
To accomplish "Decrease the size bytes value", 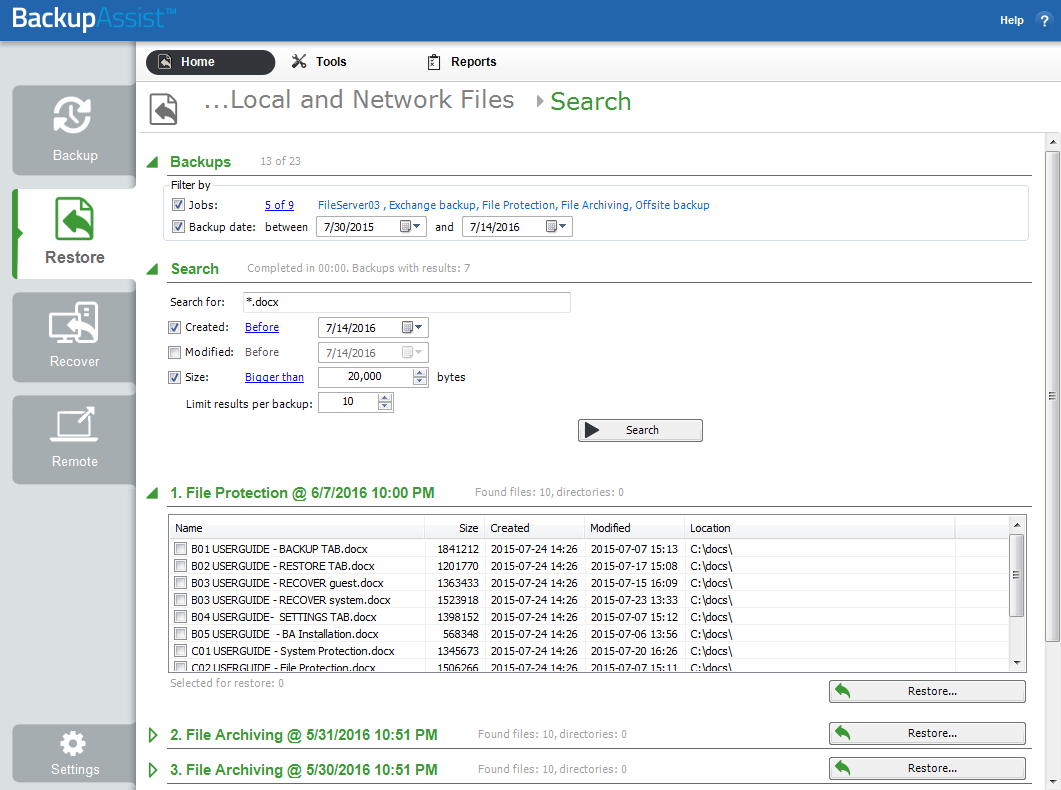I will [420, 381].
